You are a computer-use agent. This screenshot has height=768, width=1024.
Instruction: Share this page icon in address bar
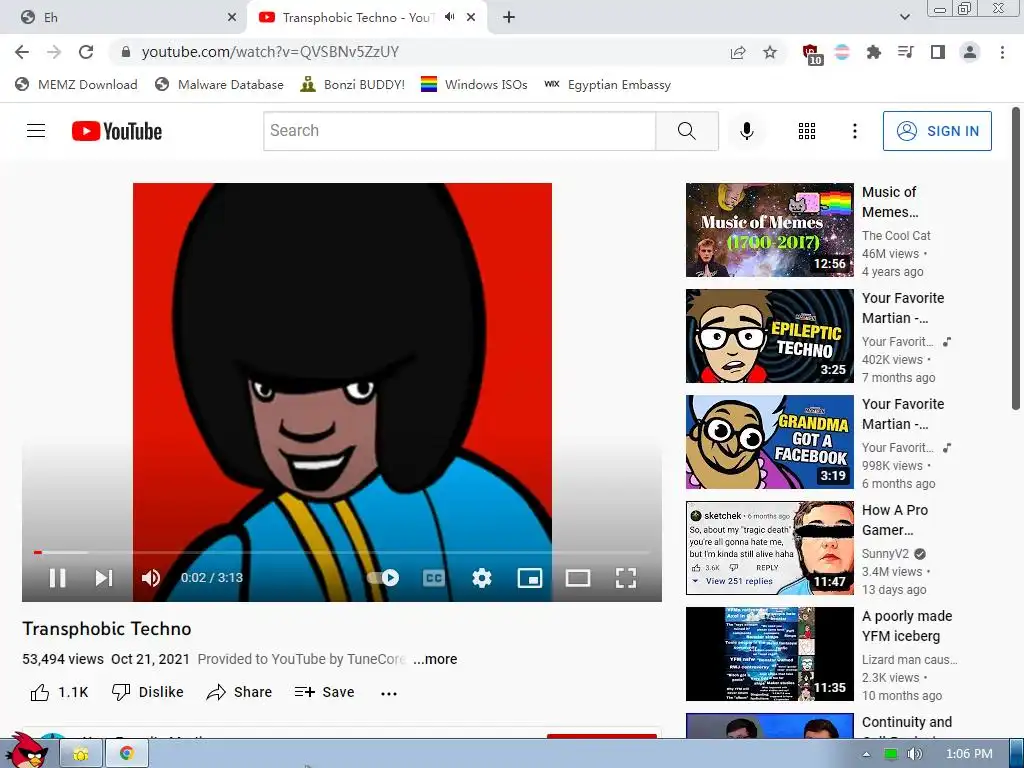(x=738, y=52)
